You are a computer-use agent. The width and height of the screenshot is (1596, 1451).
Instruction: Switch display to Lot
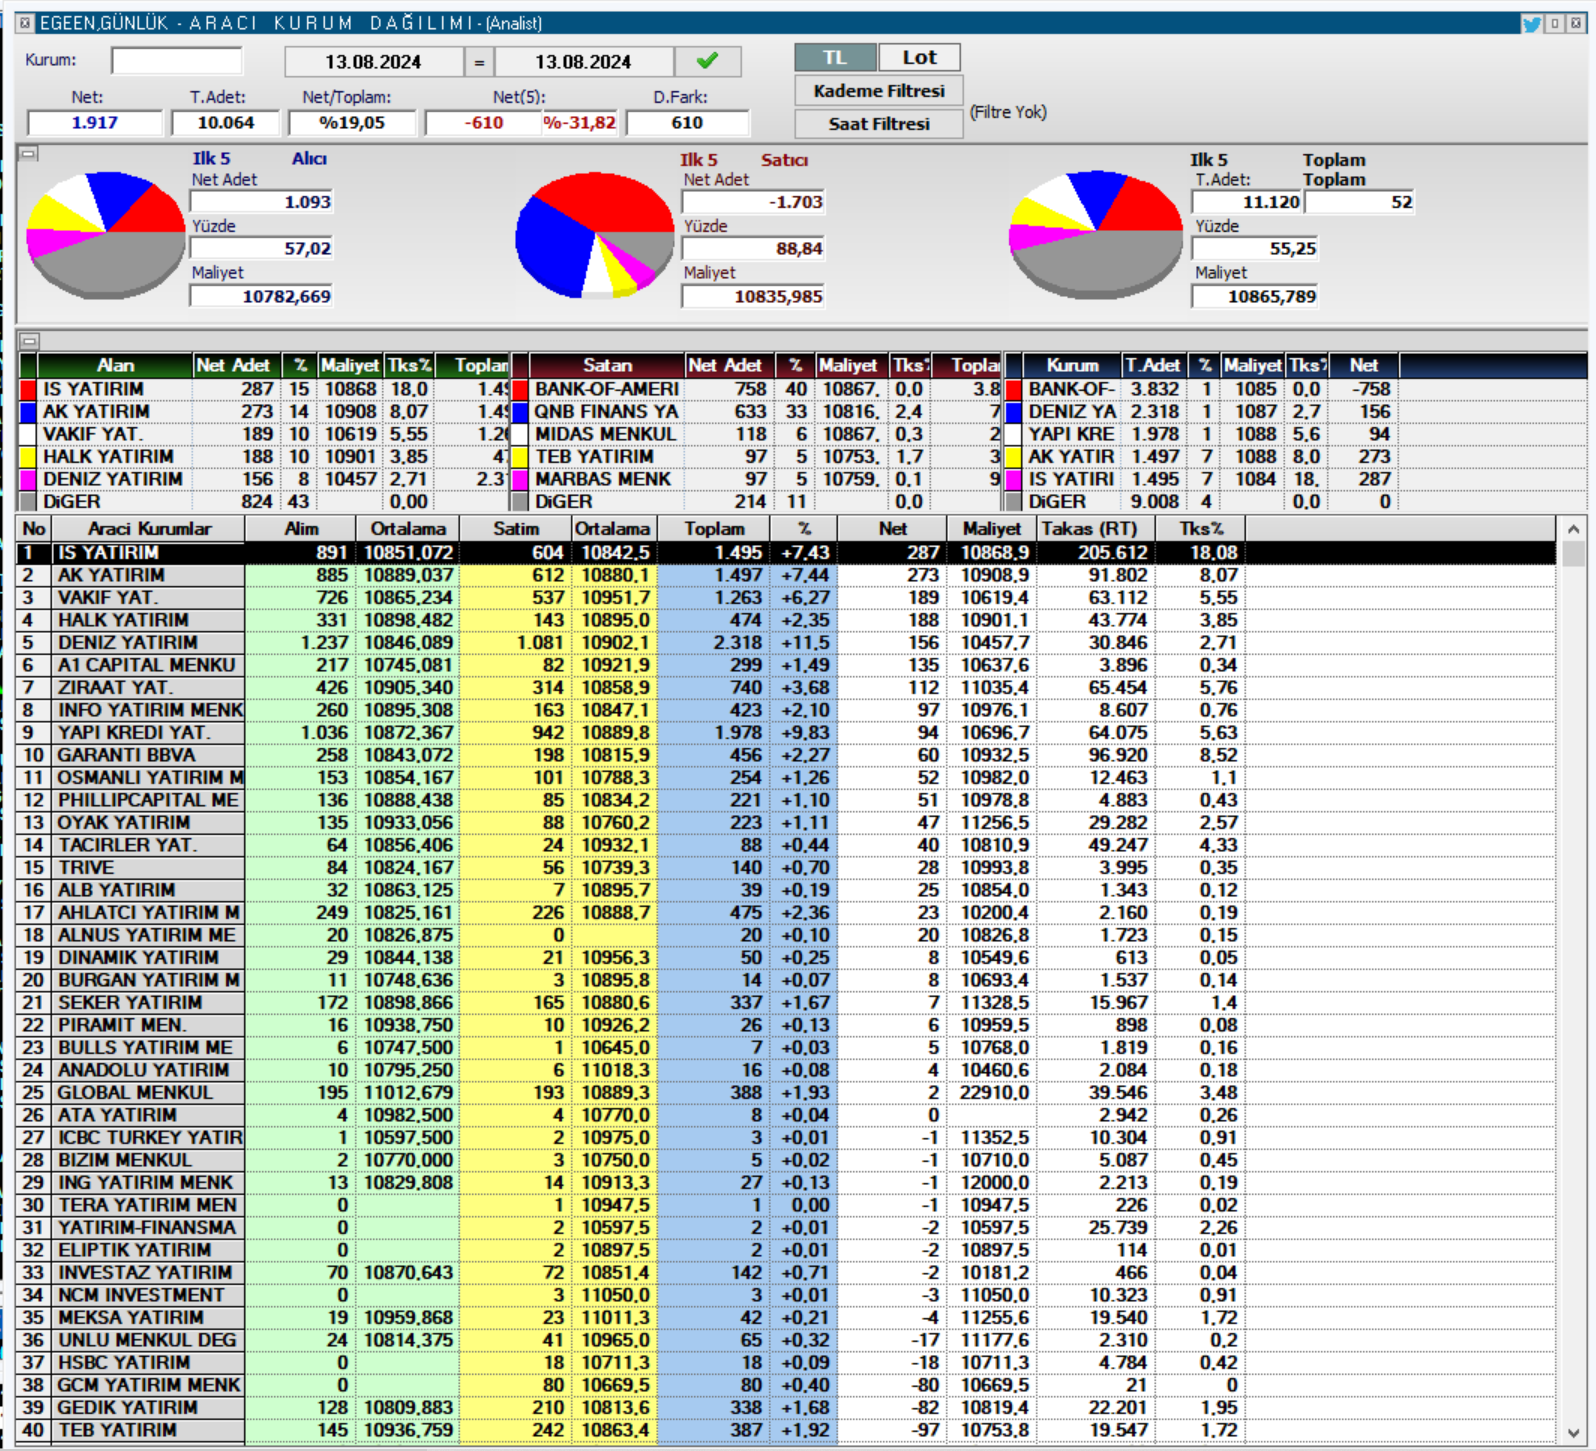pos(920,58)
